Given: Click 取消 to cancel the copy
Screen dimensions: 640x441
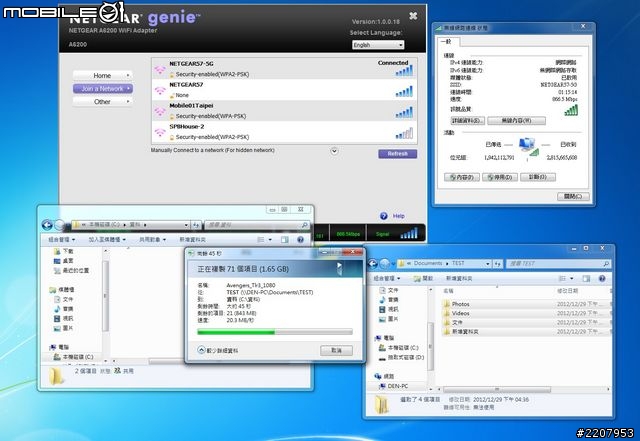Looking at the screenshot, I should pos(336,350).
